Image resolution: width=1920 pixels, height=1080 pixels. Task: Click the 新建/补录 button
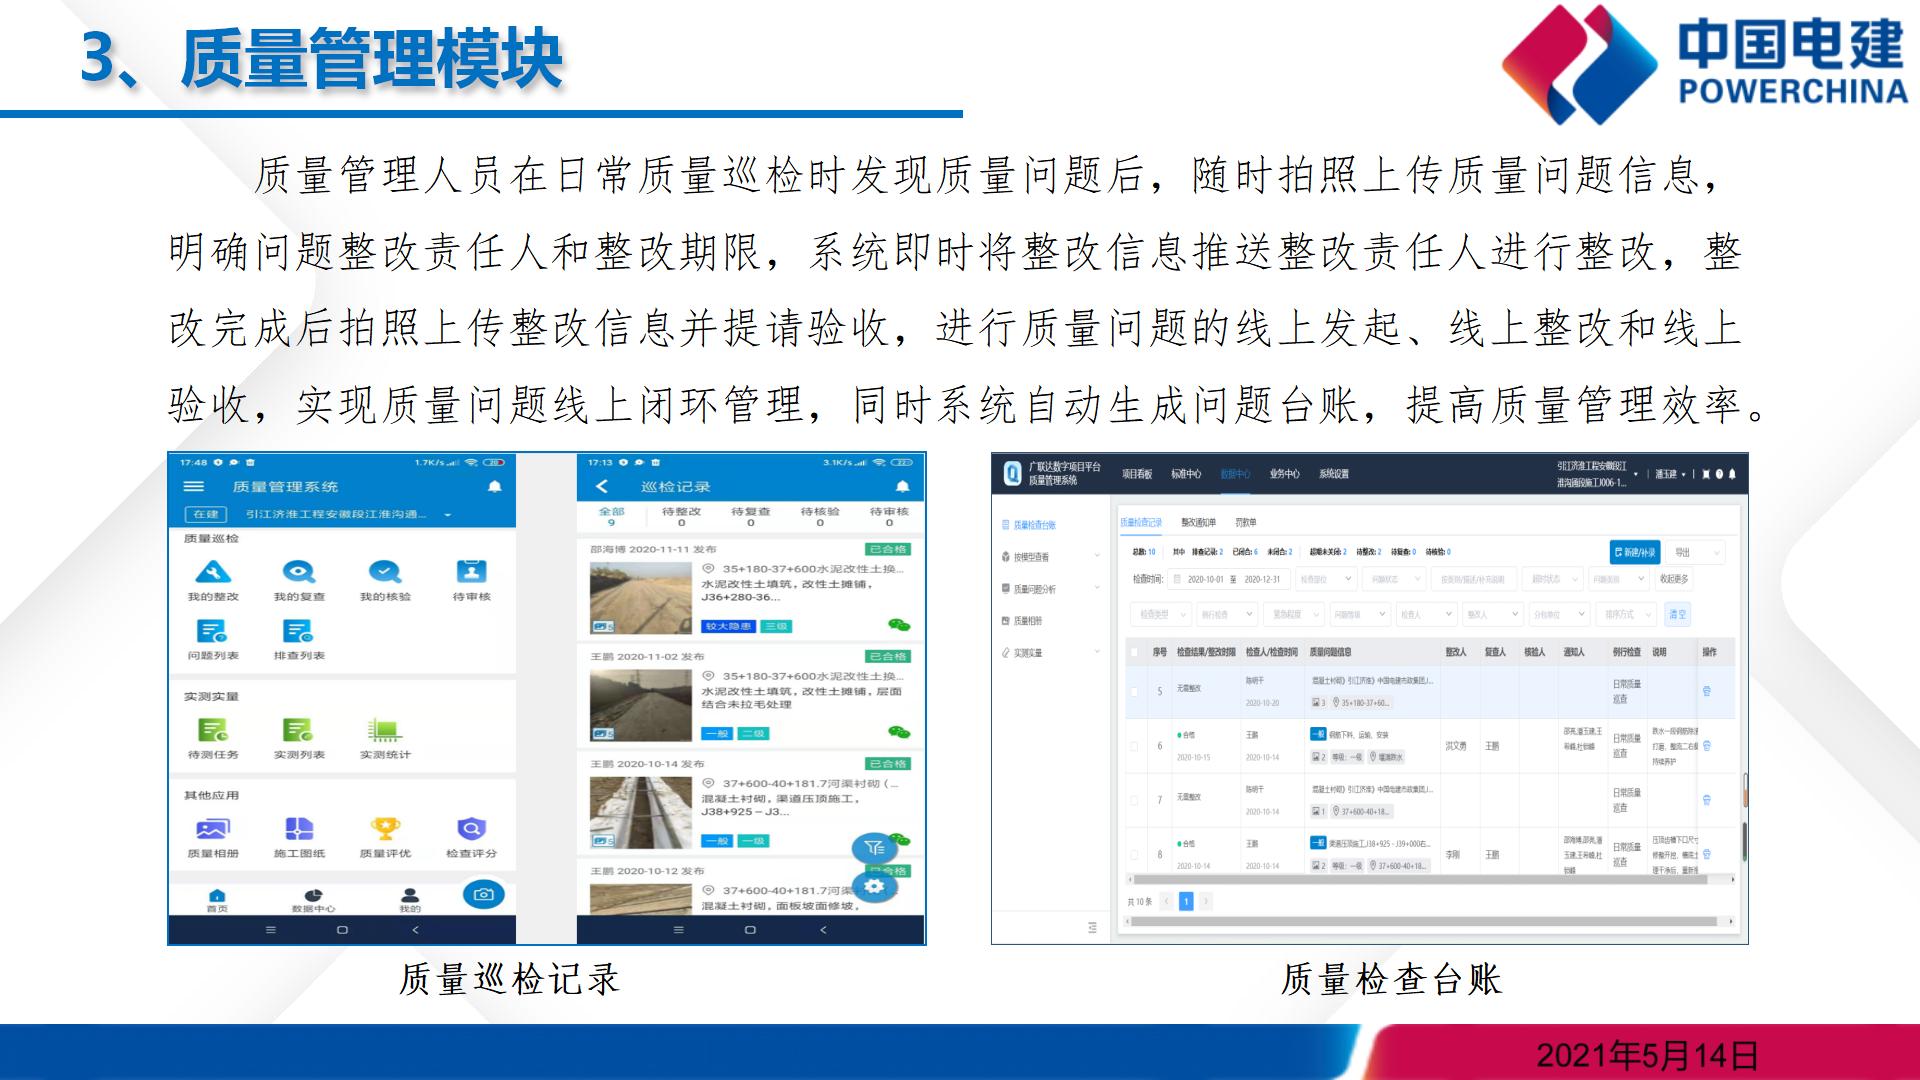coord(1634,552)
